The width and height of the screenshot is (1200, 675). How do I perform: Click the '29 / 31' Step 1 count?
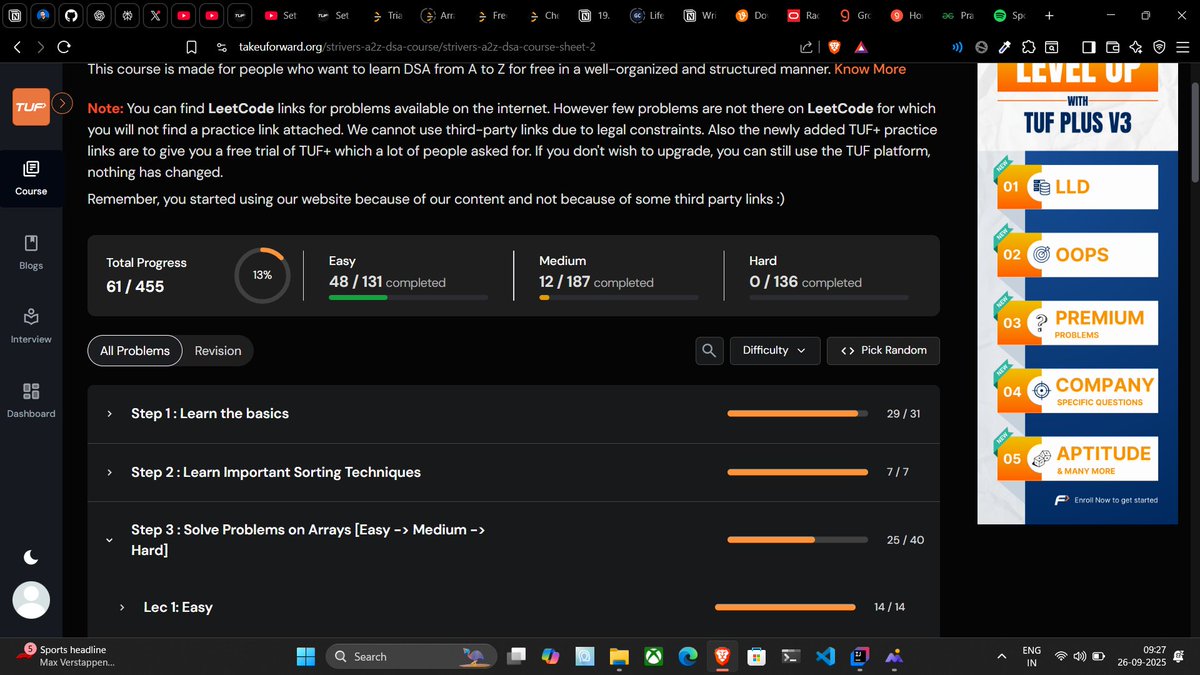(903, 414)
